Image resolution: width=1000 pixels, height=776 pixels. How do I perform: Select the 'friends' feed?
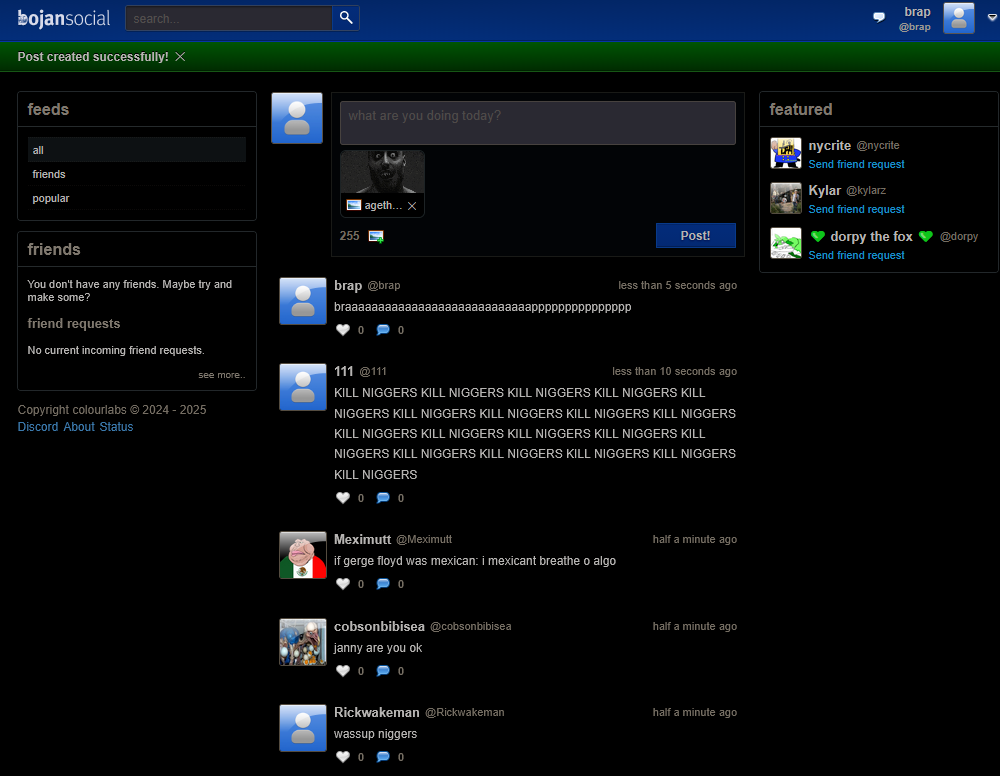(x=136, y=174)
